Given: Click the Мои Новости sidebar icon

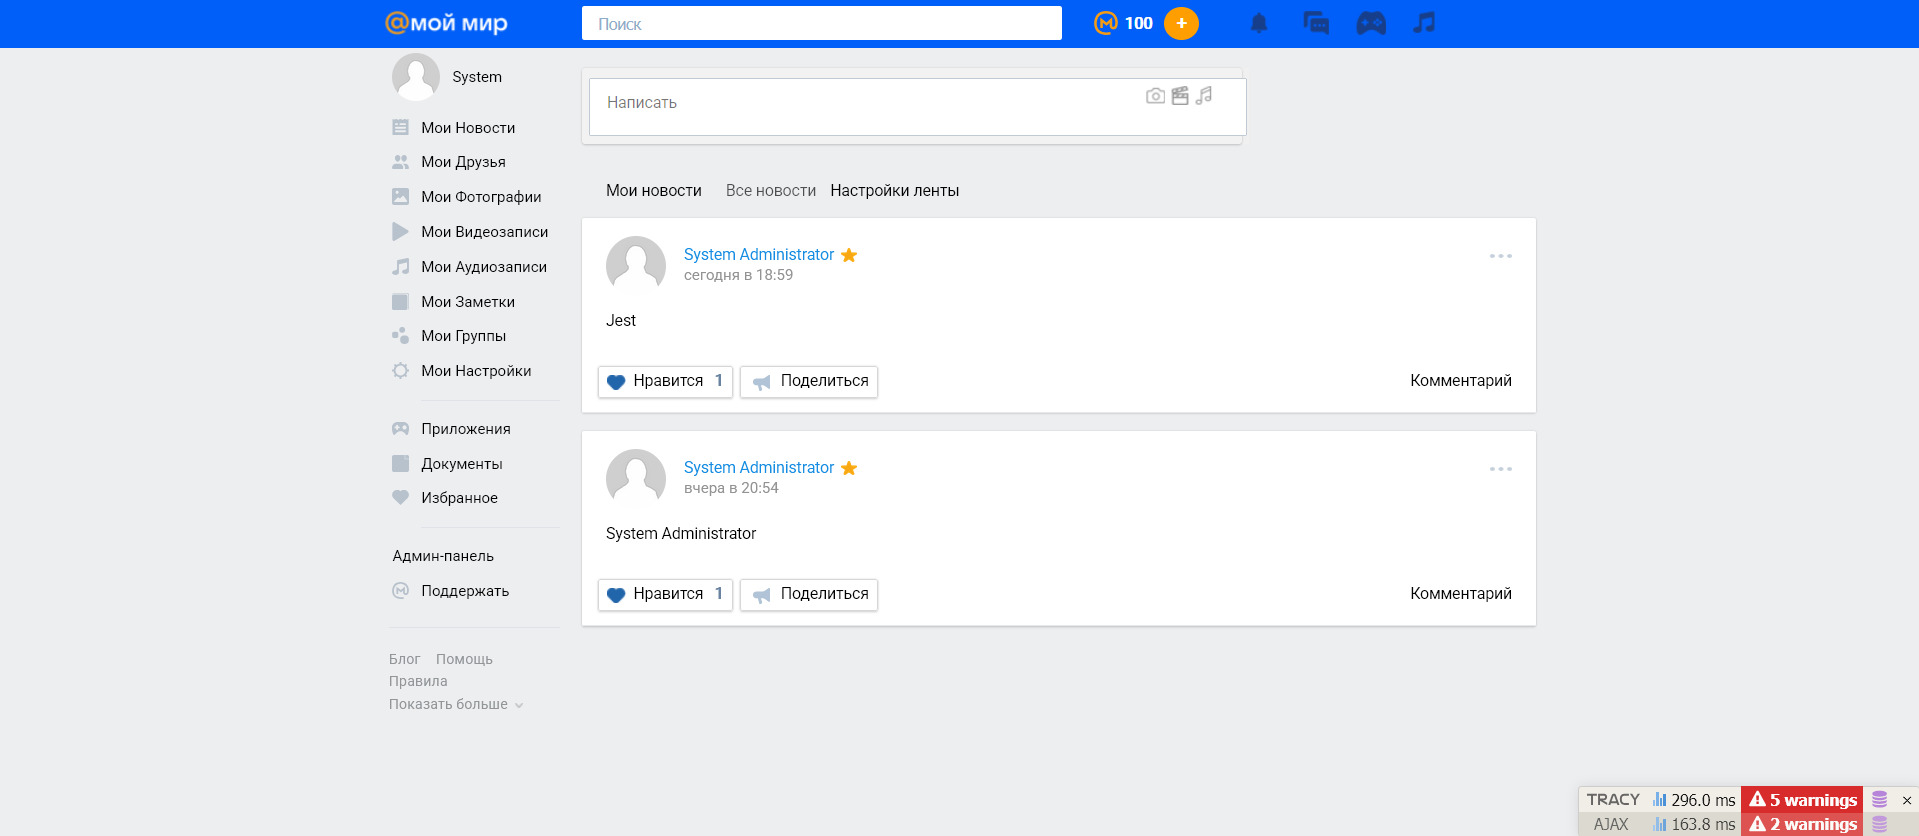Looking at the screenshot, I should [400, 128].
